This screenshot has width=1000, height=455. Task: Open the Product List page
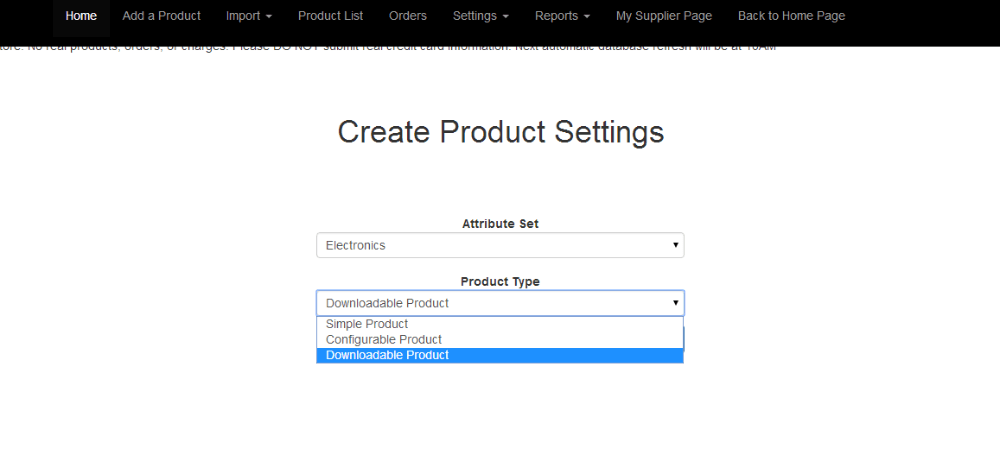(330, 16)
